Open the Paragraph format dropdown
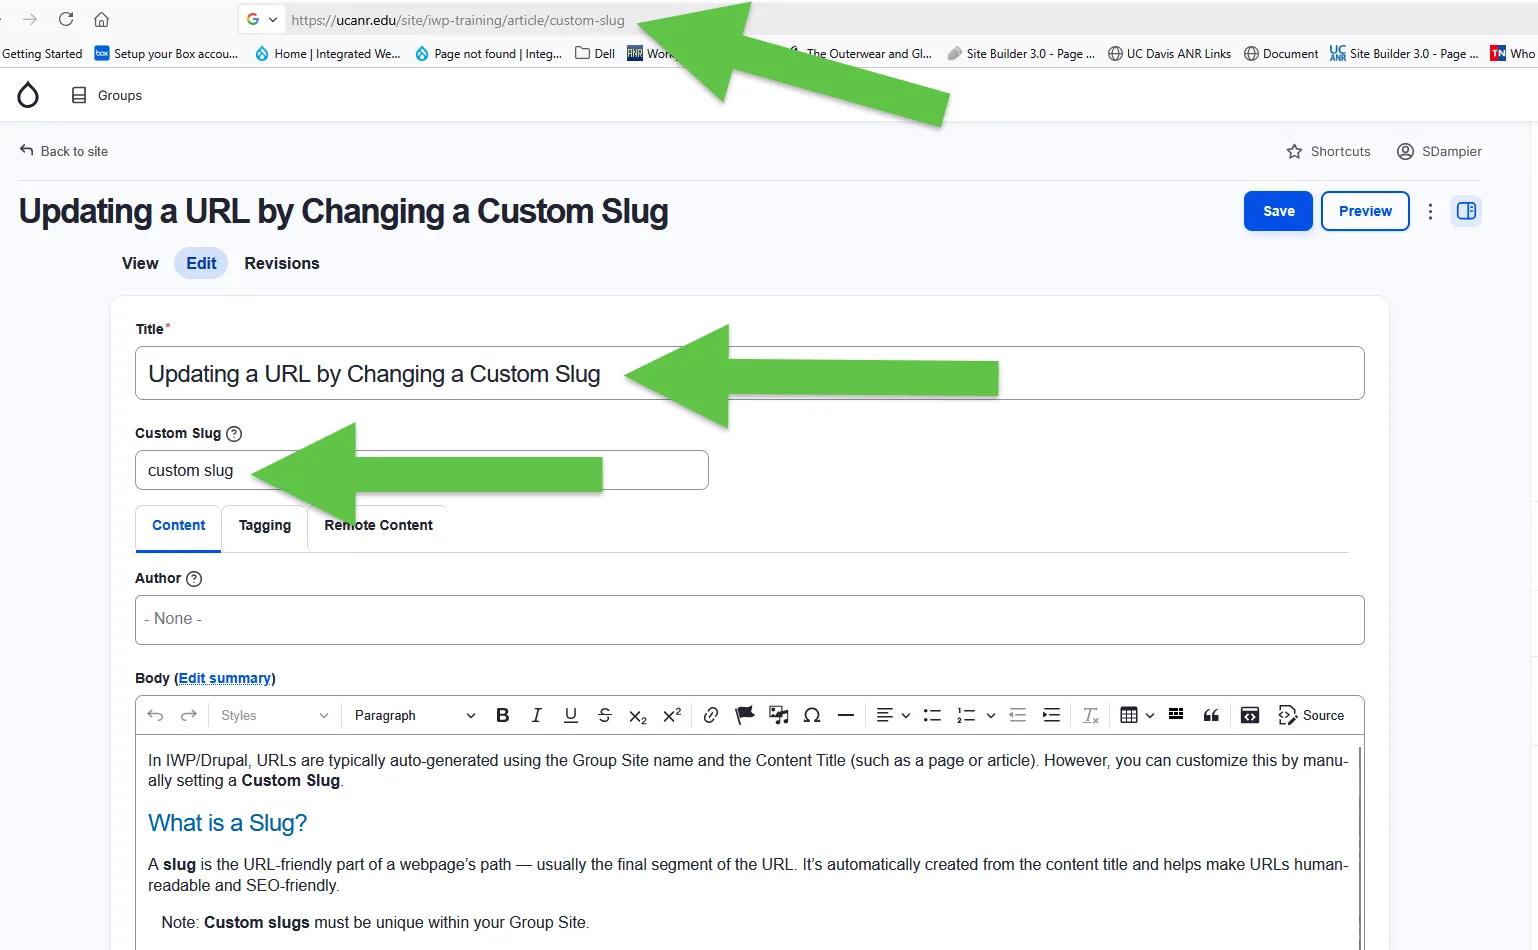This screenshot has width=1538, height=950. tap(412, 715)
